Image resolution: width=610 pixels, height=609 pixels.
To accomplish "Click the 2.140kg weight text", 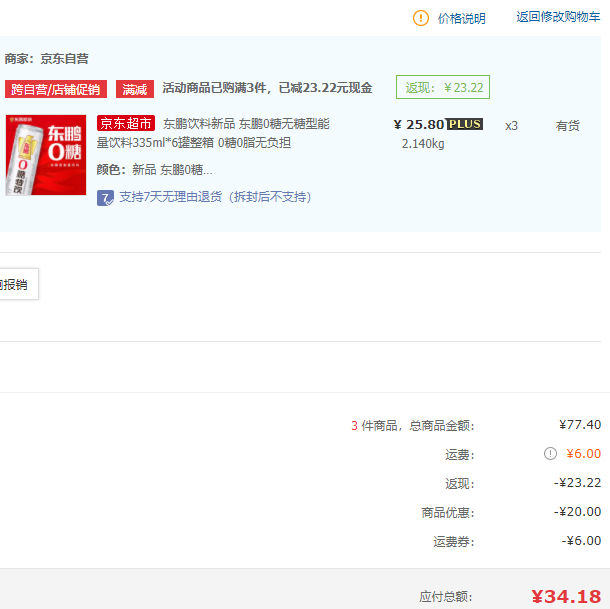I will tap(423, 144).
